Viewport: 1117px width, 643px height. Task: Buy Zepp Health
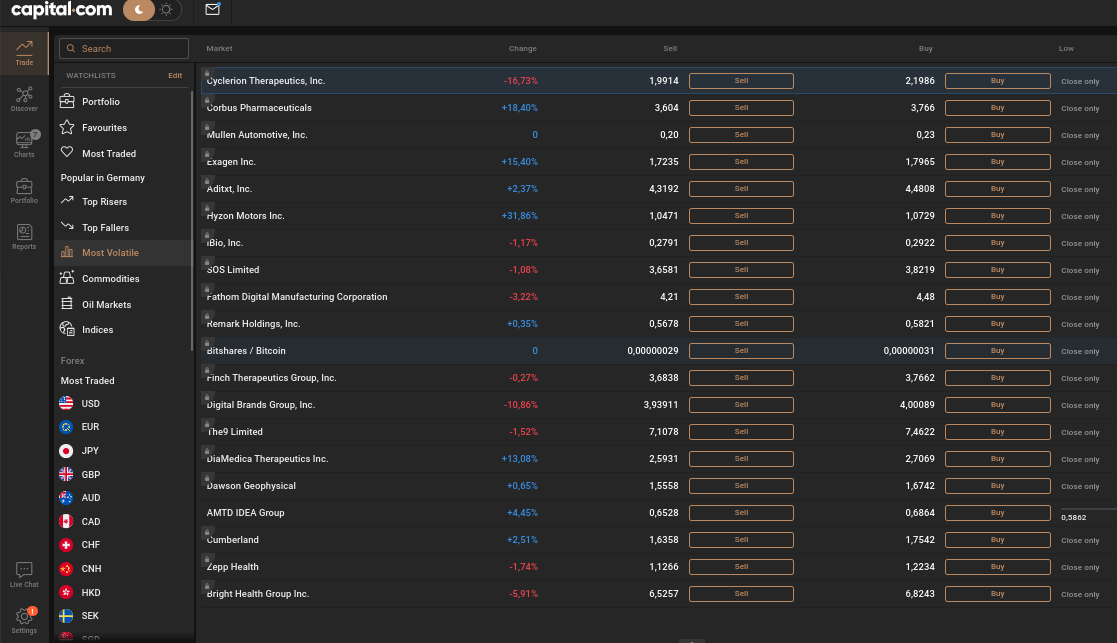tap(997, 568)
